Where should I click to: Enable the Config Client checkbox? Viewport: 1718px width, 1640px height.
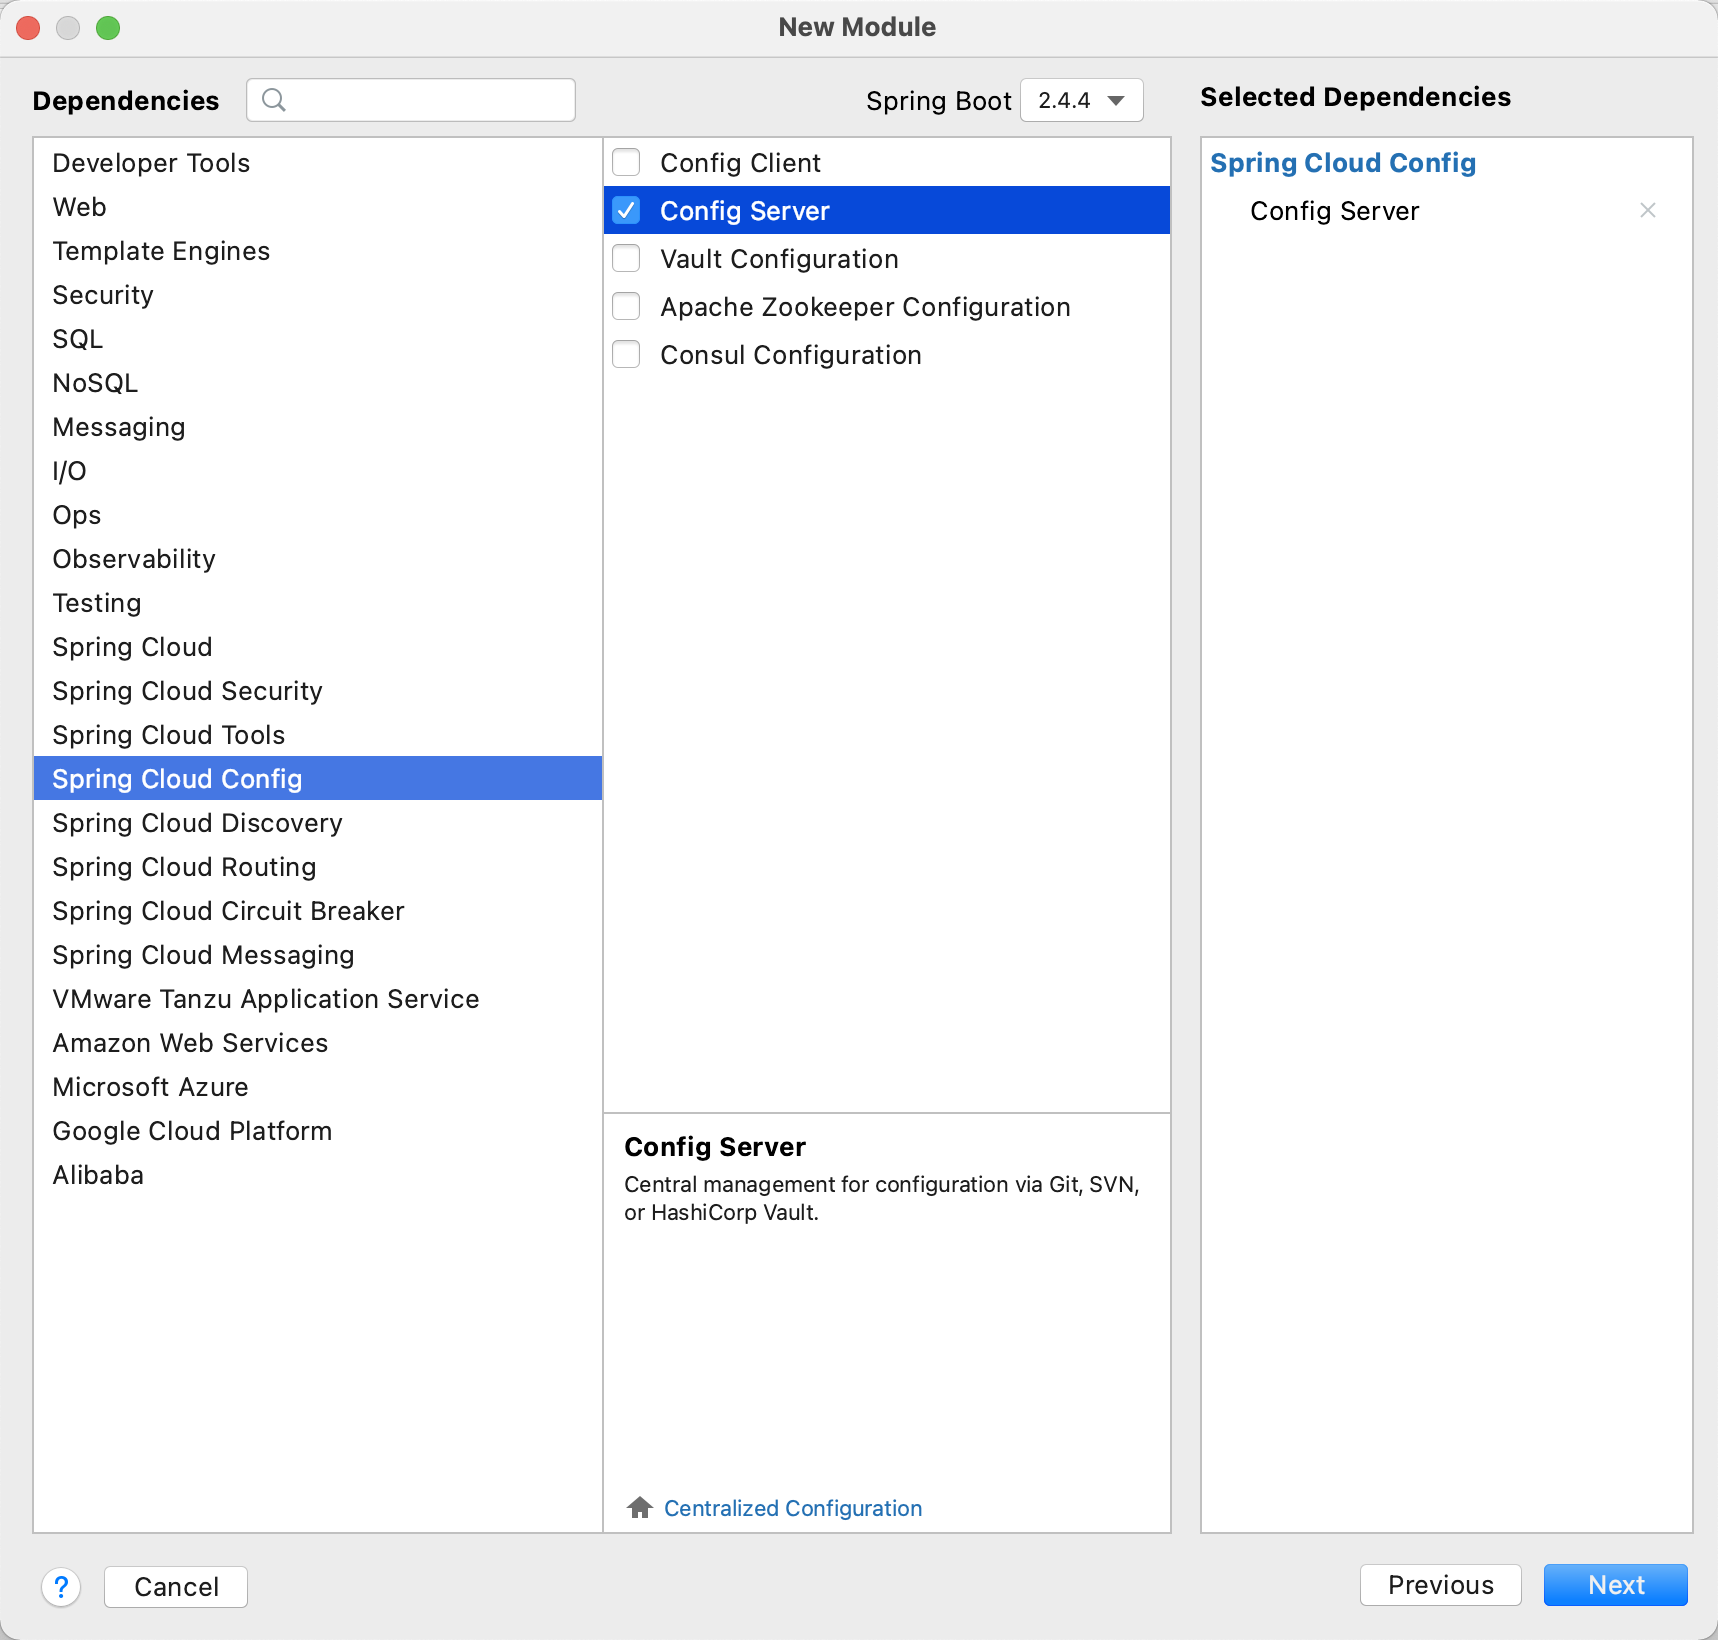coord(627,162)
